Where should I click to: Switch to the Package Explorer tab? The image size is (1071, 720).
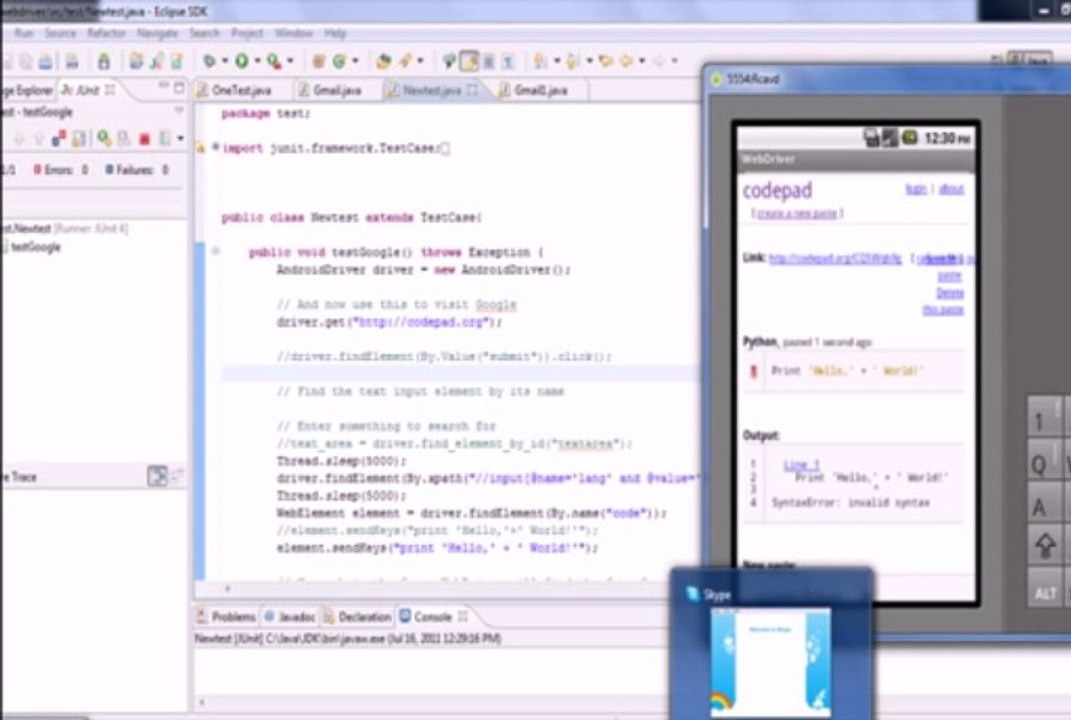point(27,90)
